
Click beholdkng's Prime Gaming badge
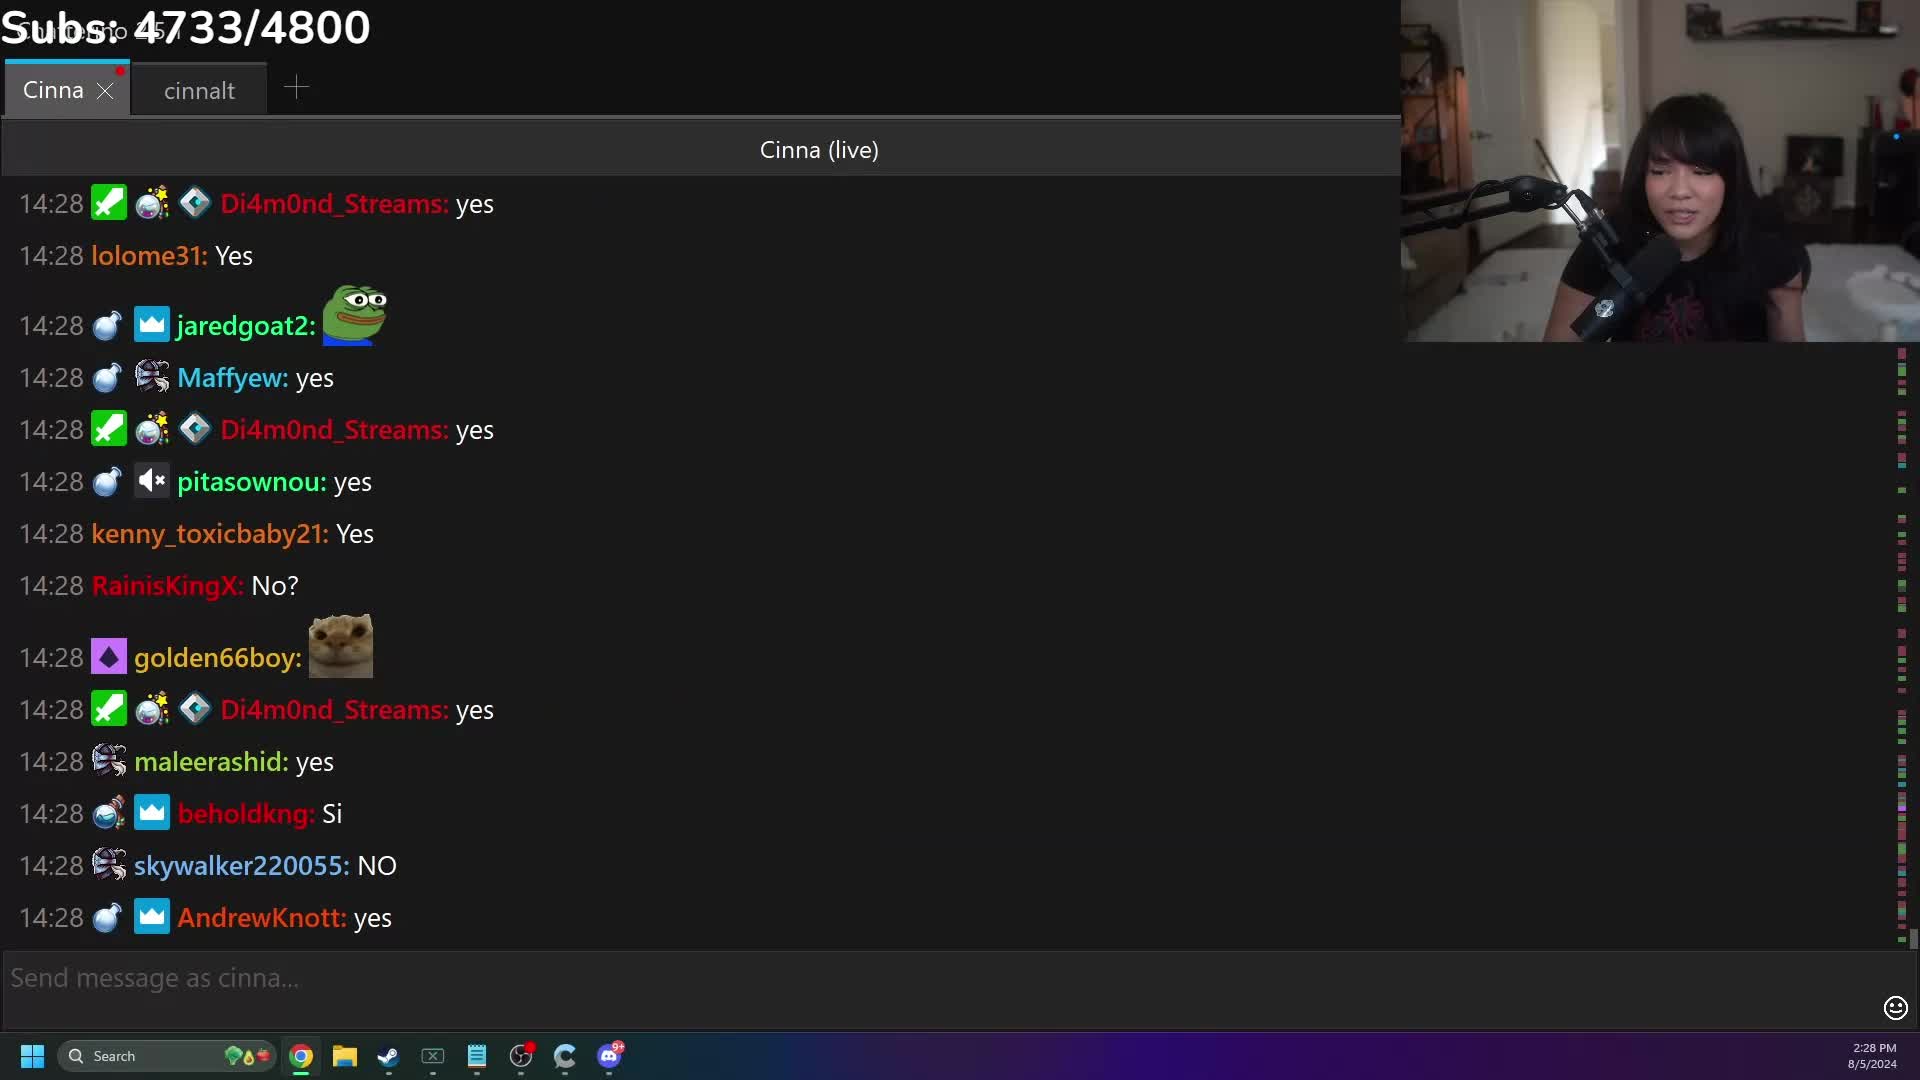click(151, 813)
